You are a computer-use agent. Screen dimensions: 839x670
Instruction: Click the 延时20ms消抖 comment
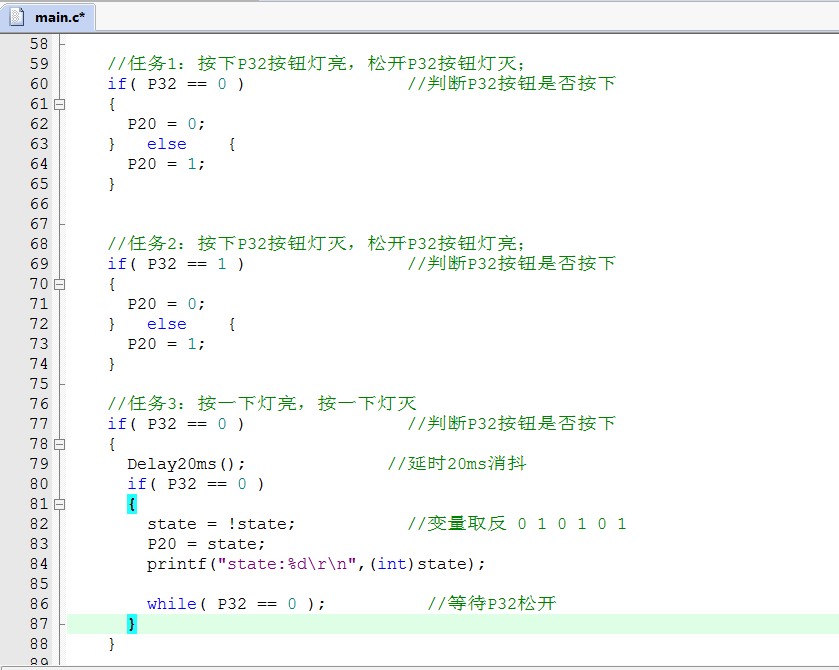point(457,463)
